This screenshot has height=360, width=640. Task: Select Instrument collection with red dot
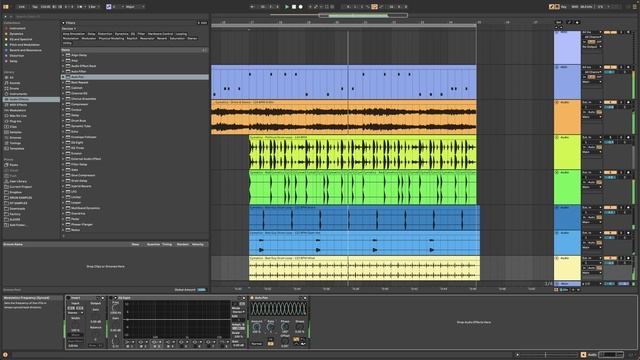tap(18, 28)
